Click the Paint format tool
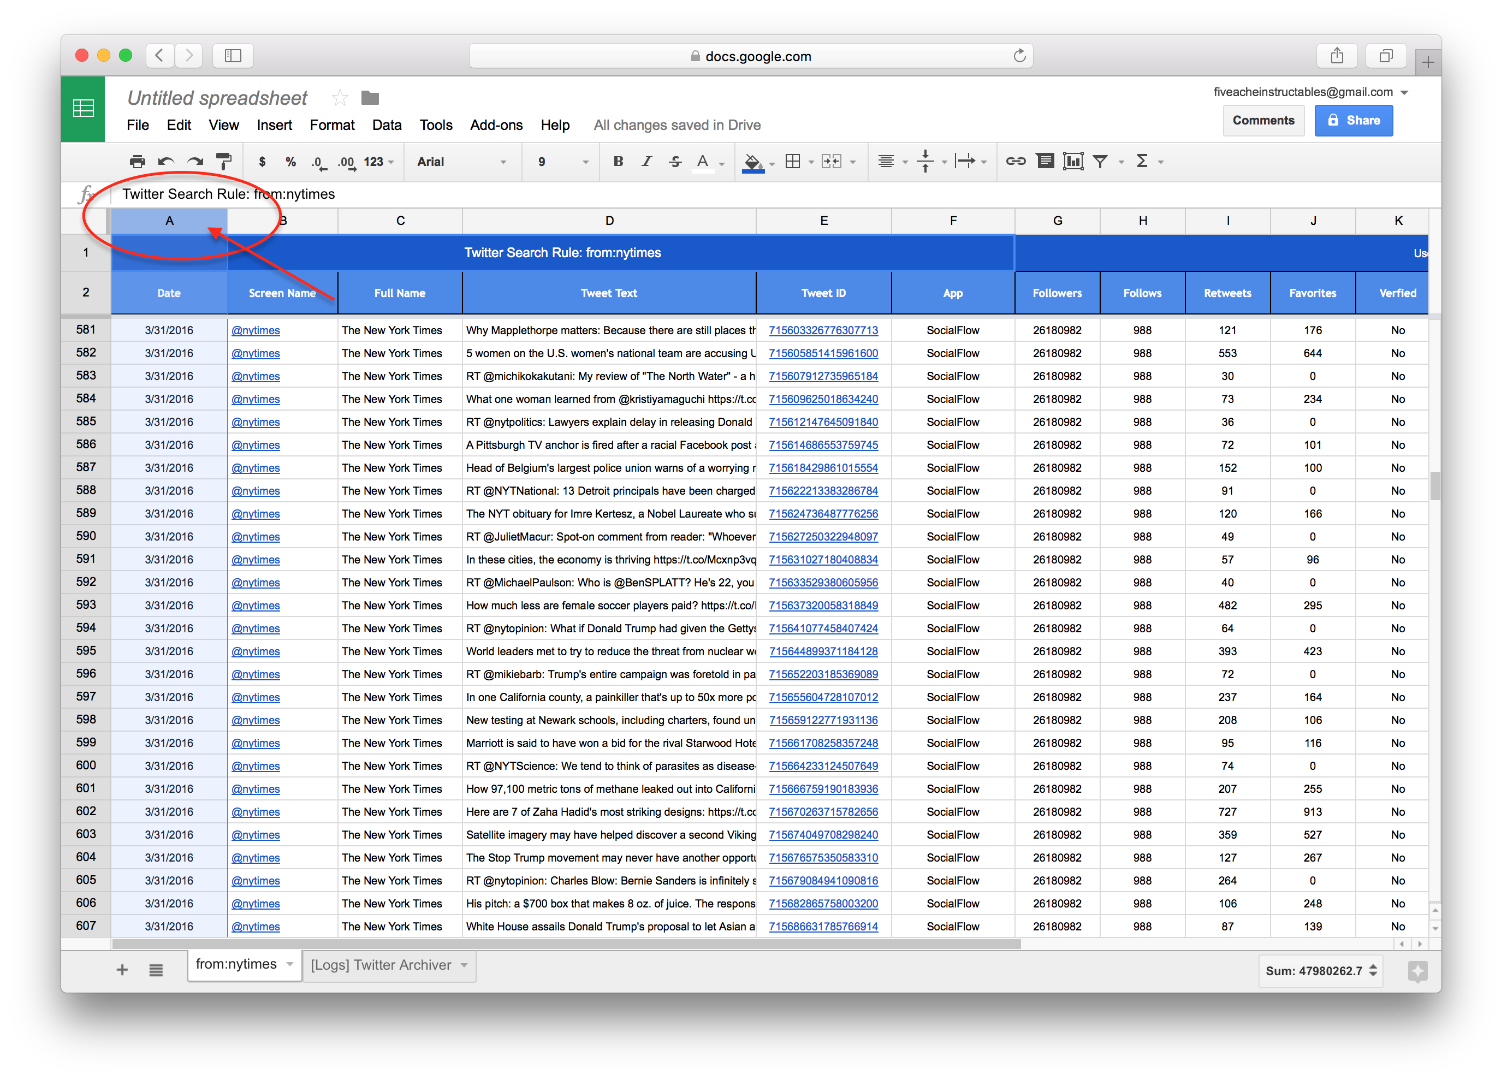 (223, 161)
